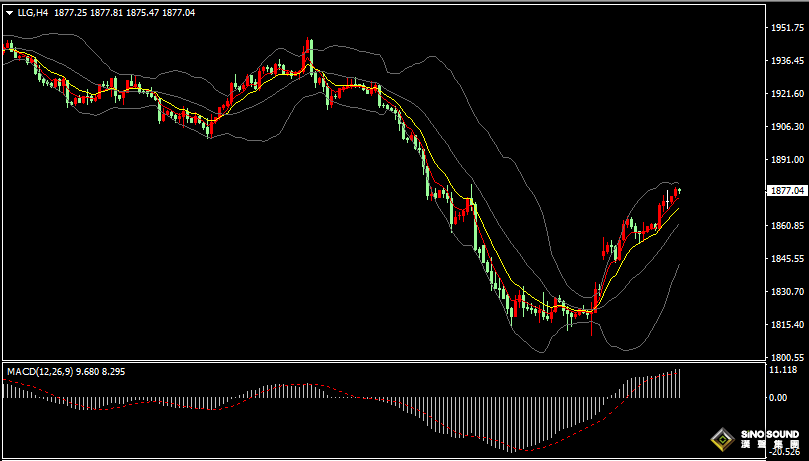Click the latest red candle near 1877

pos(678,192)
